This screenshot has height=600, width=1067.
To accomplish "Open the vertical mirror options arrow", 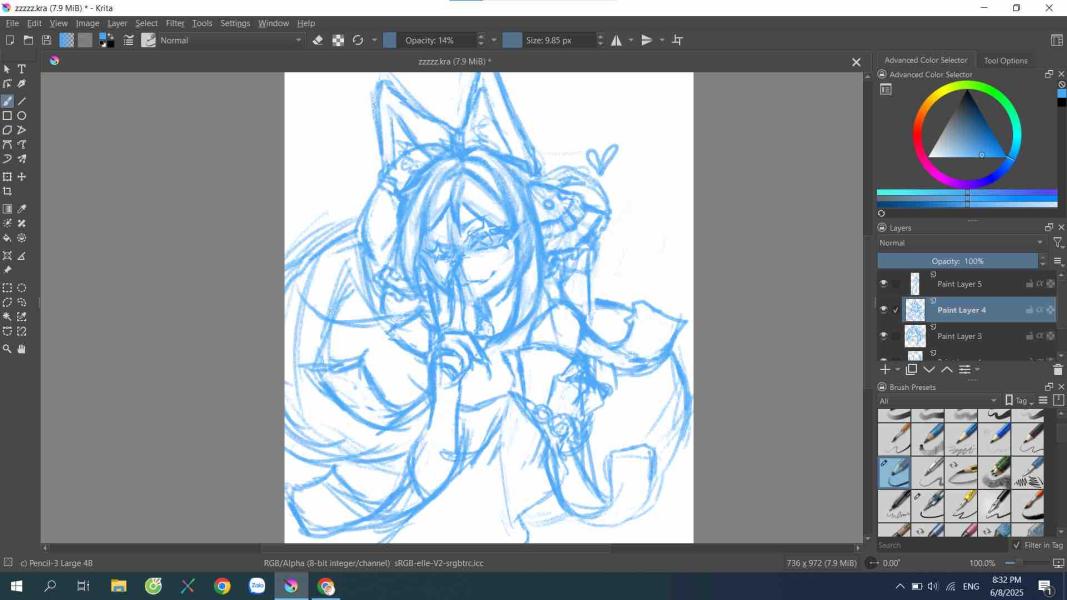I will click(x=662, y=40).
